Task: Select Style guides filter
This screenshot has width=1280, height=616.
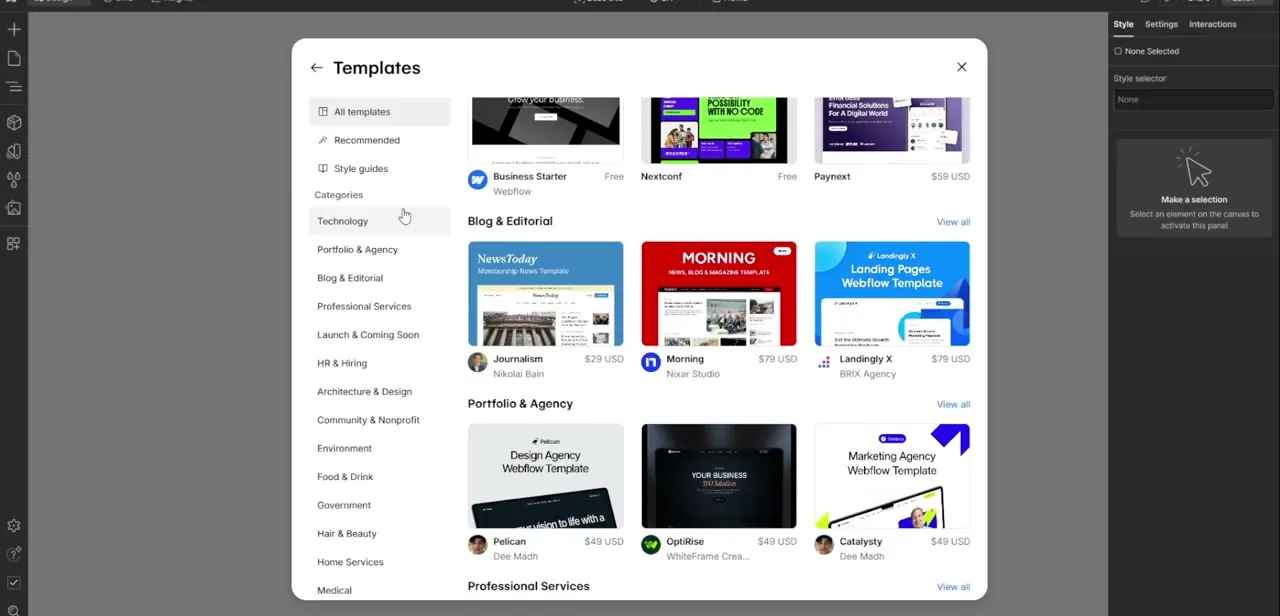Action: [380, 169]
